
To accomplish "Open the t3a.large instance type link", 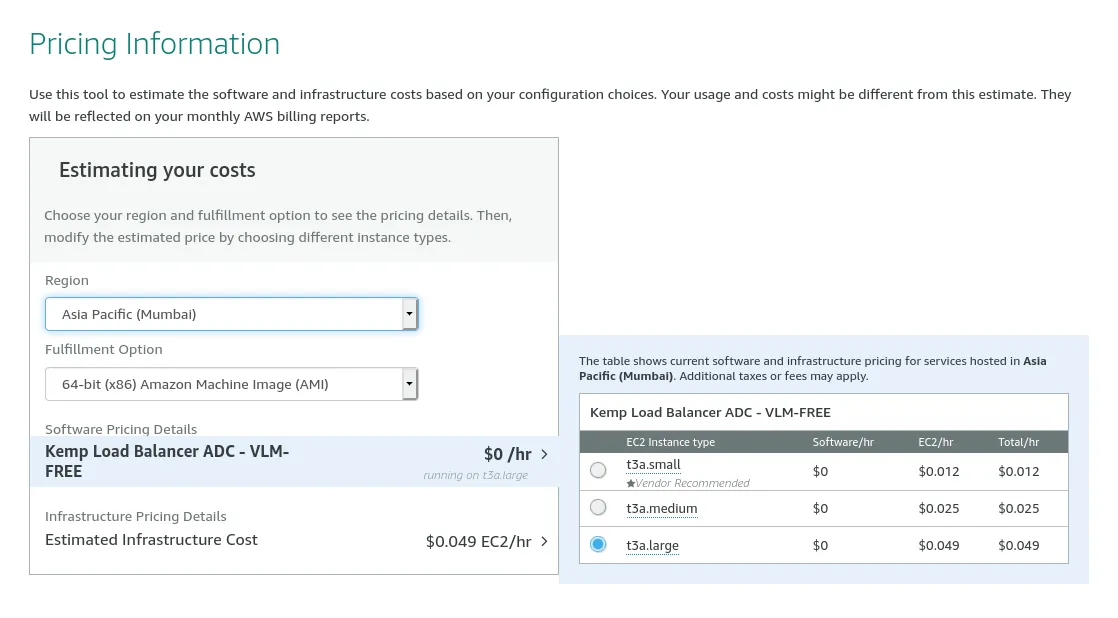I will pyautogui.click(x=652, y=545).
